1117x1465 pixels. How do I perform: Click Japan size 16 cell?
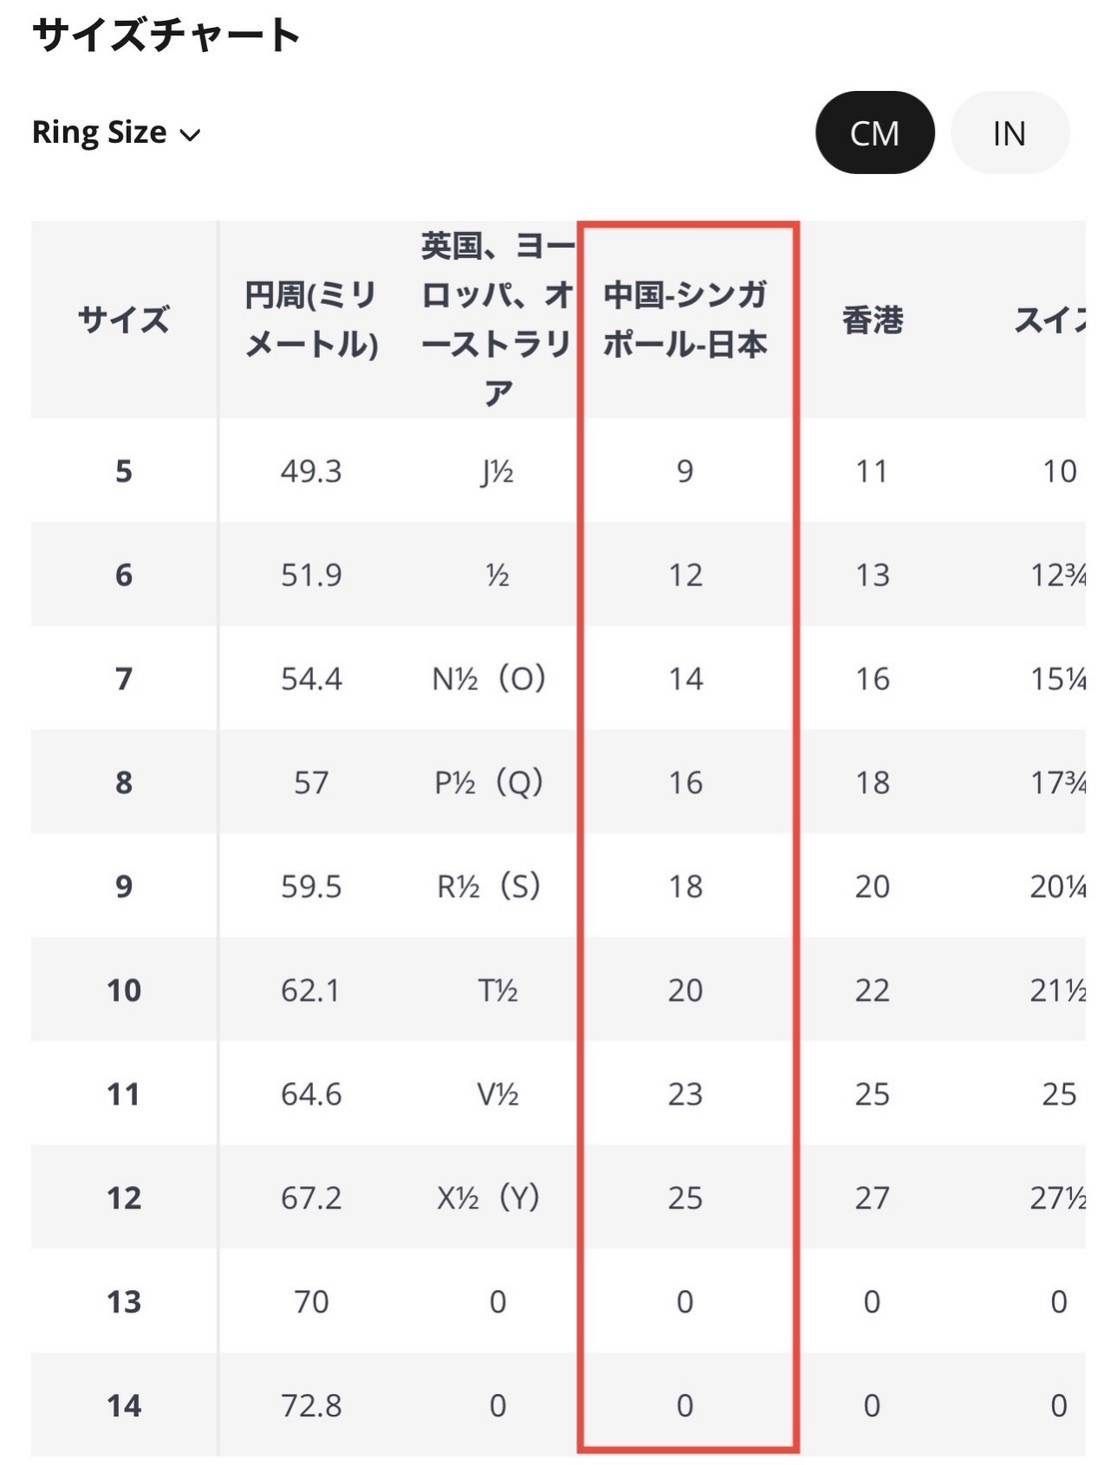click(x=685, y=783)
